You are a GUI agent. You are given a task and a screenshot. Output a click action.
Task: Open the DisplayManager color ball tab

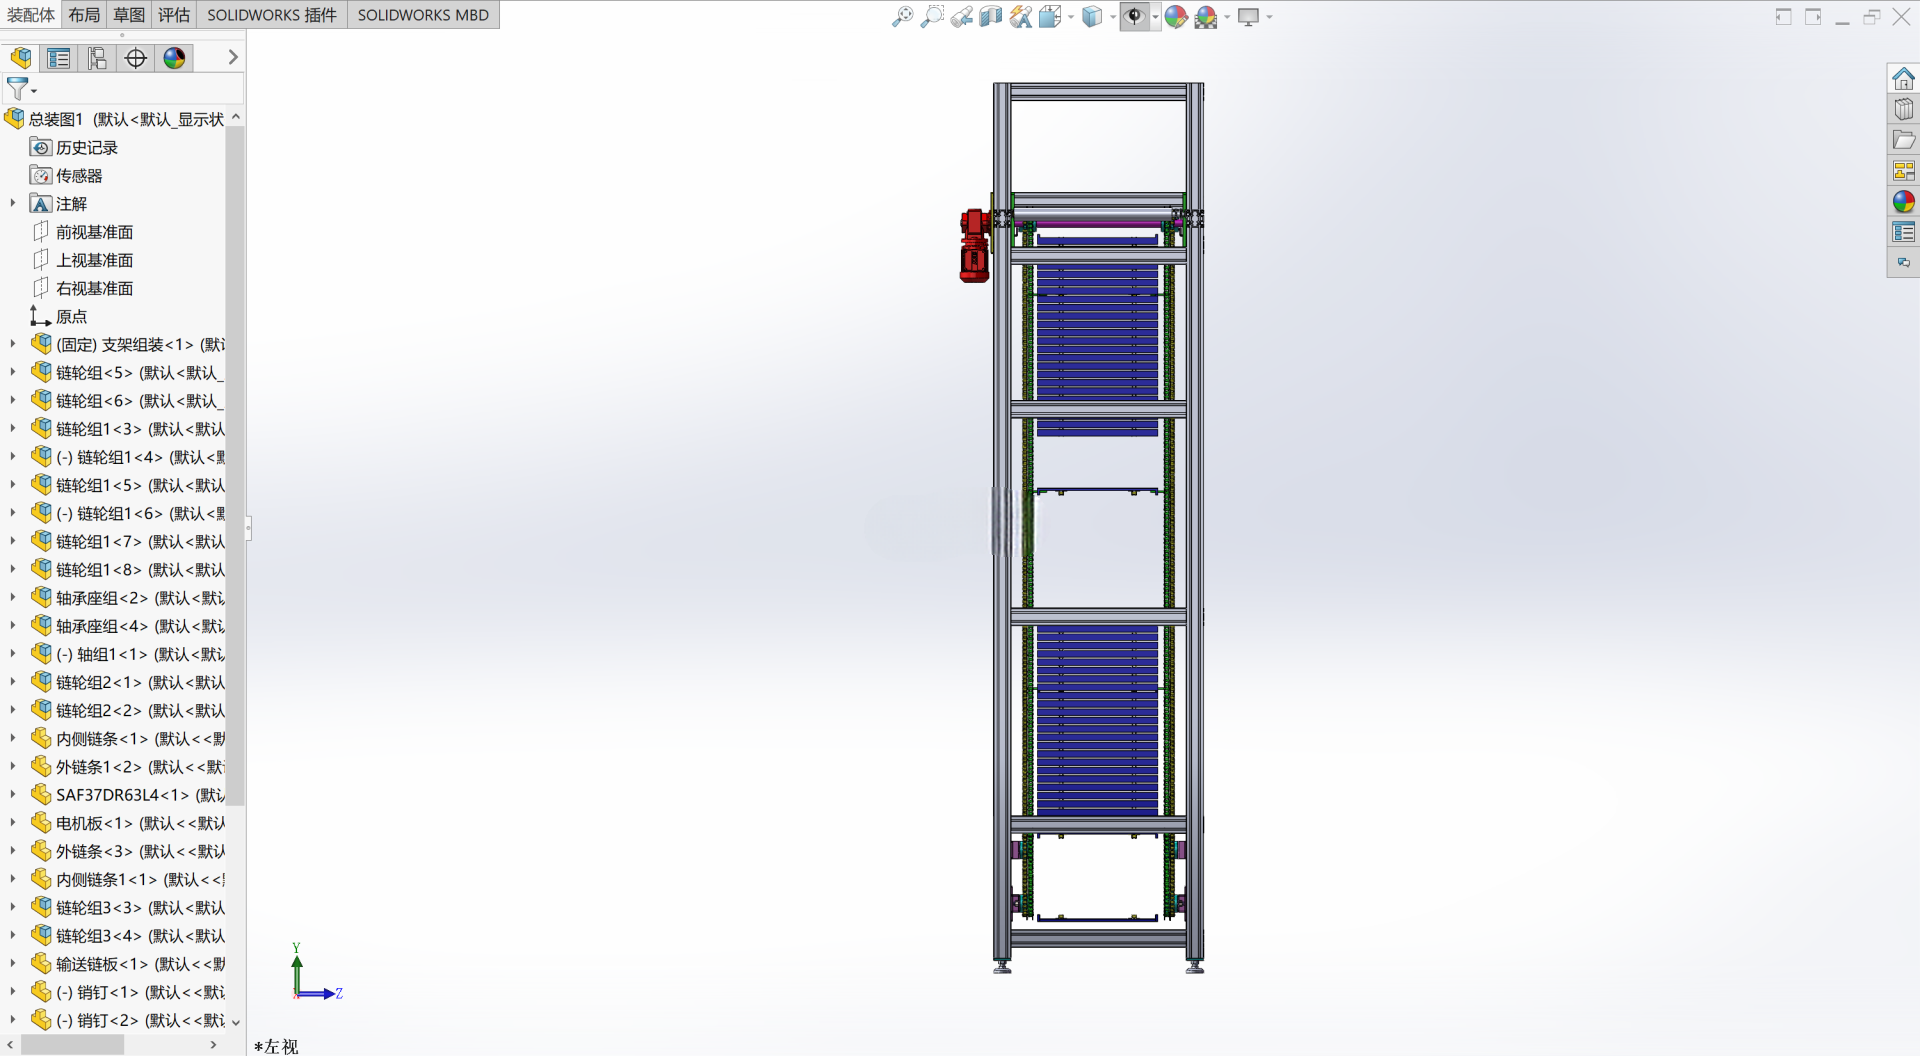coord(174,58)
